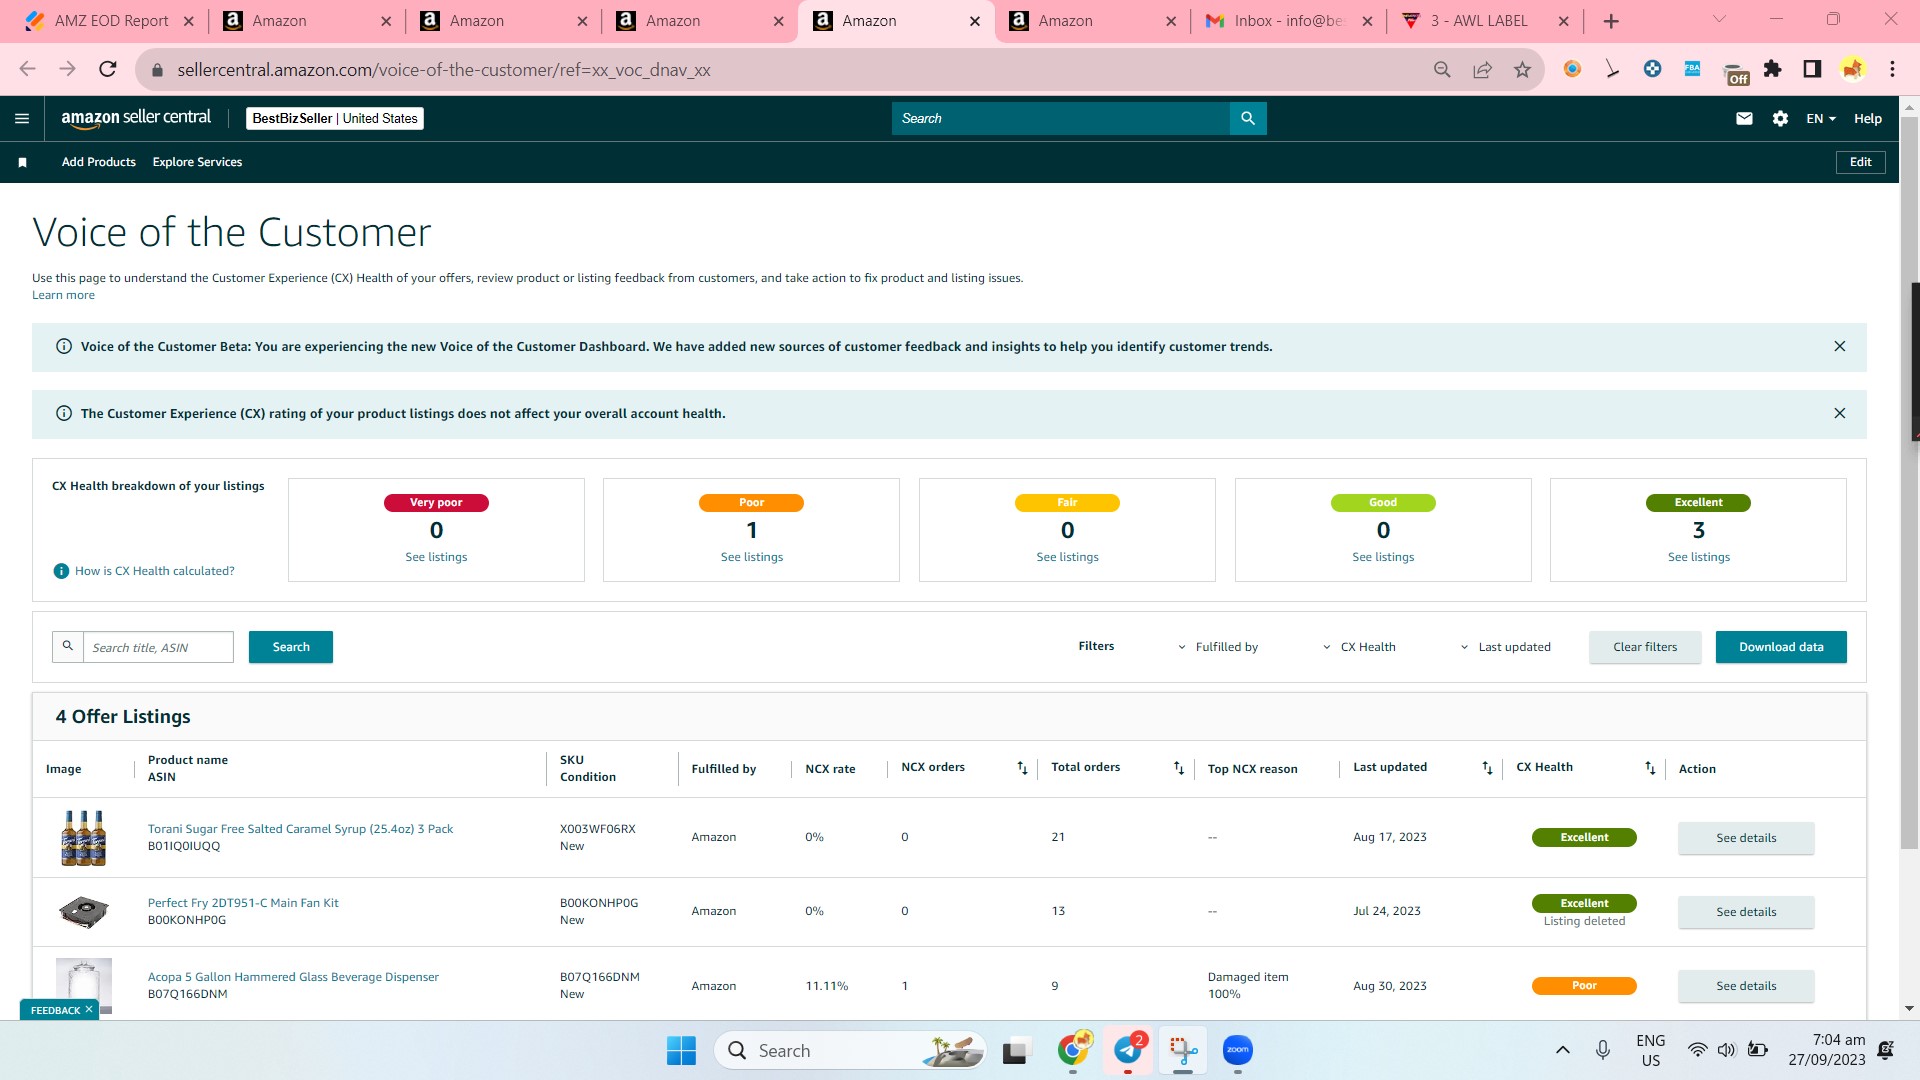Click the Download data button

pyautogui.click(x=1781, y=647)
